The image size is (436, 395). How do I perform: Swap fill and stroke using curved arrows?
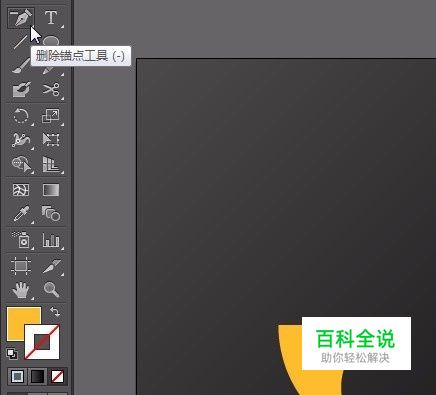point(55,312)
